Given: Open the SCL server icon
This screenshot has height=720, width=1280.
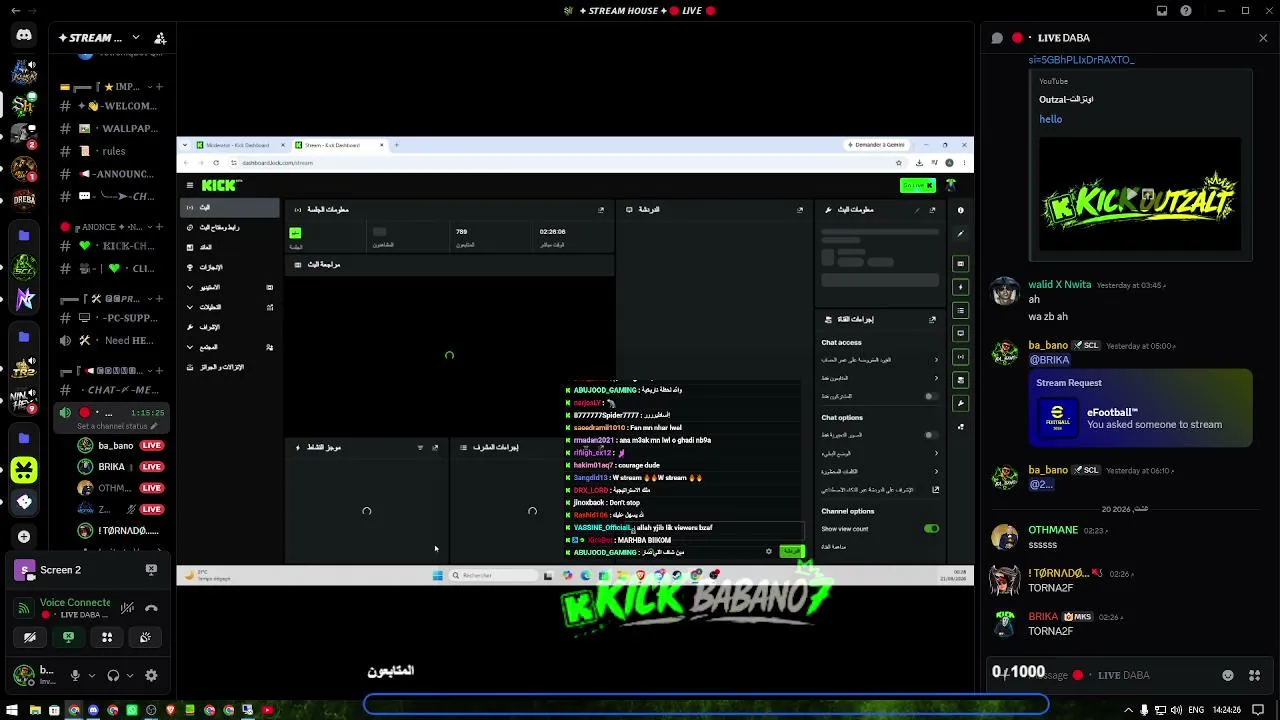Looking at the screenshot, I should pos(24,267).
